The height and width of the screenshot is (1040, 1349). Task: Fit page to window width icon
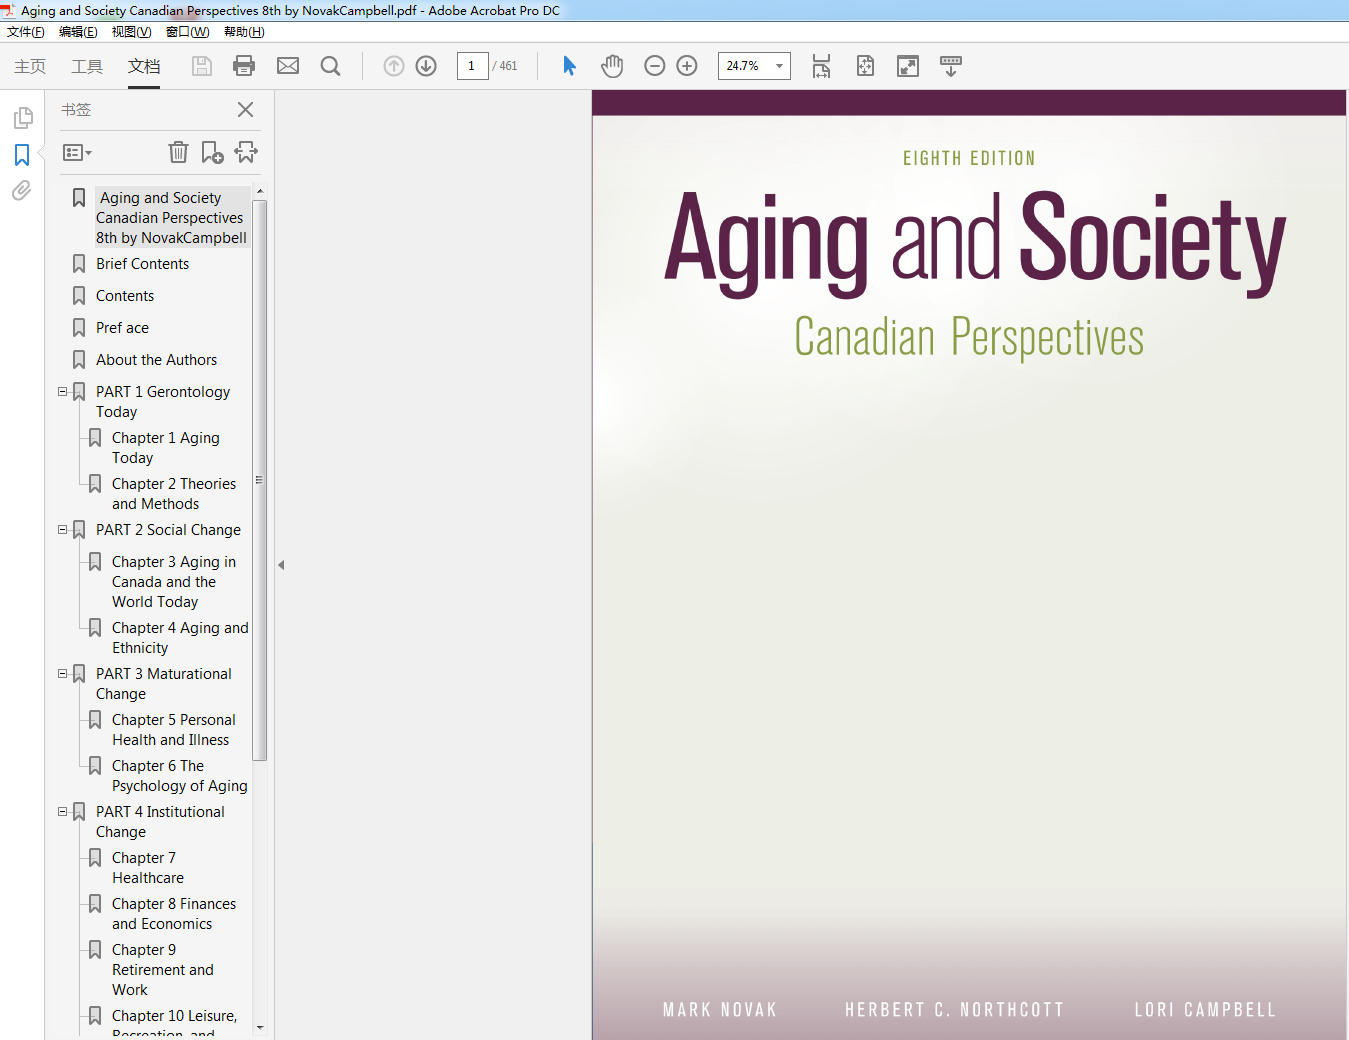coord(821,66)
